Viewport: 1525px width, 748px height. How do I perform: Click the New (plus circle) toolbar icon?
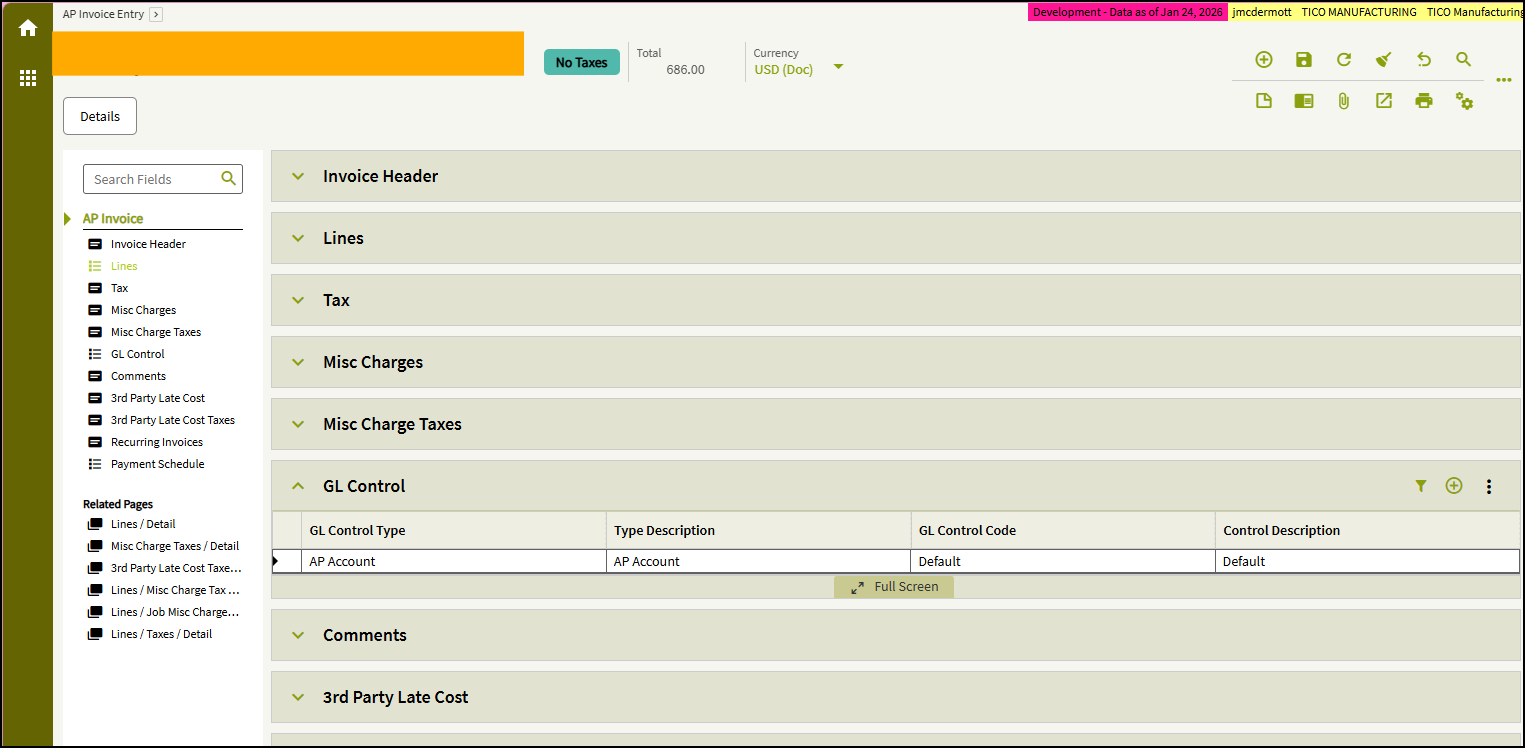click(x=1264, y=60)
